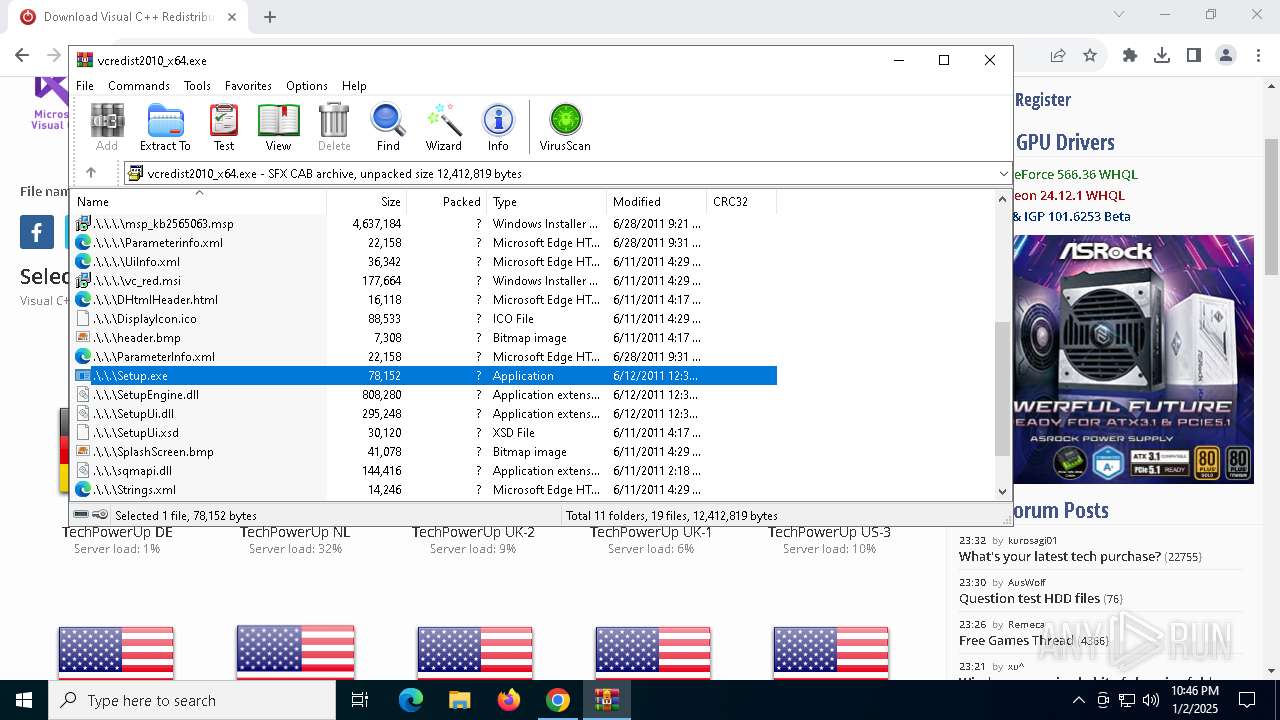Expand the archive path dropdown arrow

[x=1003, y=174]
